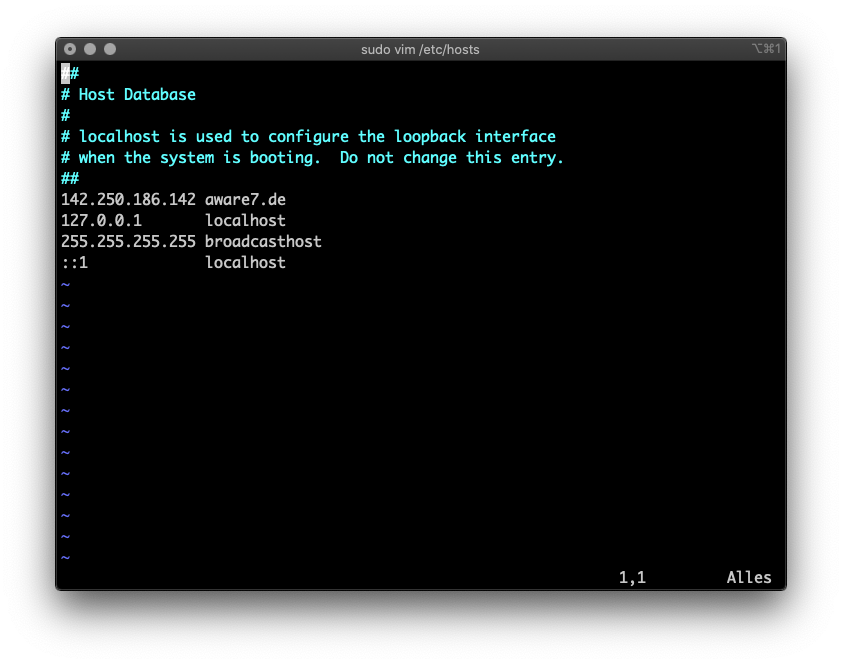842x664 pixels.
Task: Click the IPv6 address ::1
Action: point(75,262)
